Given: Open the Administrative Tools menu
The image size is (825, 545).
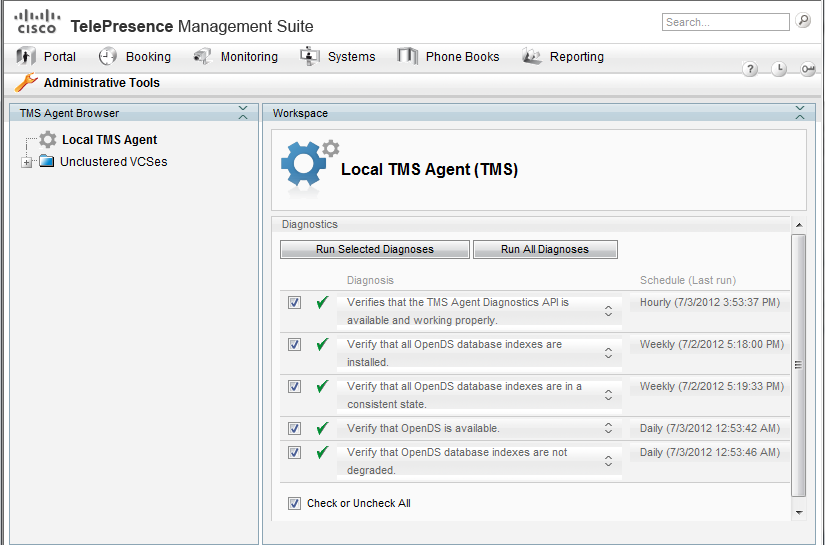Looking at the screenshot, I should pyautogui.click(x=102, y=83).
